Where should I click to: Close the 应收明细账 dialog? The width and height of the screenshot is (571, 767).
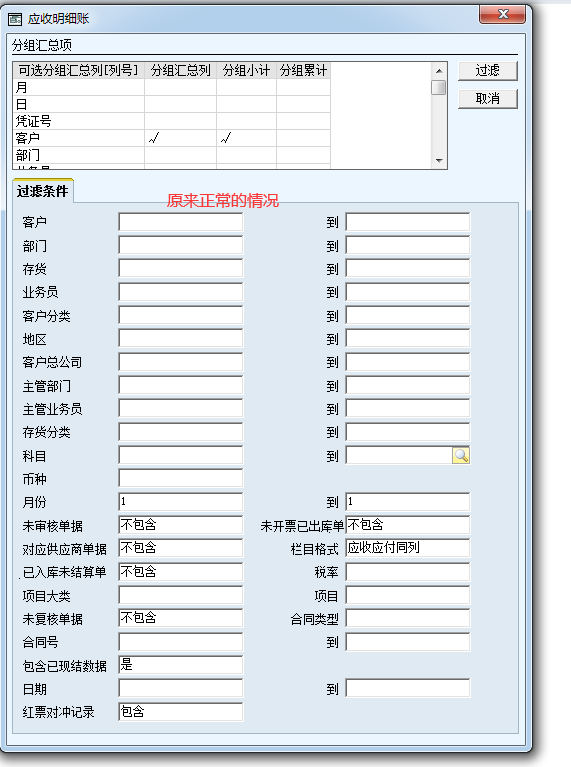click(502, 14)
